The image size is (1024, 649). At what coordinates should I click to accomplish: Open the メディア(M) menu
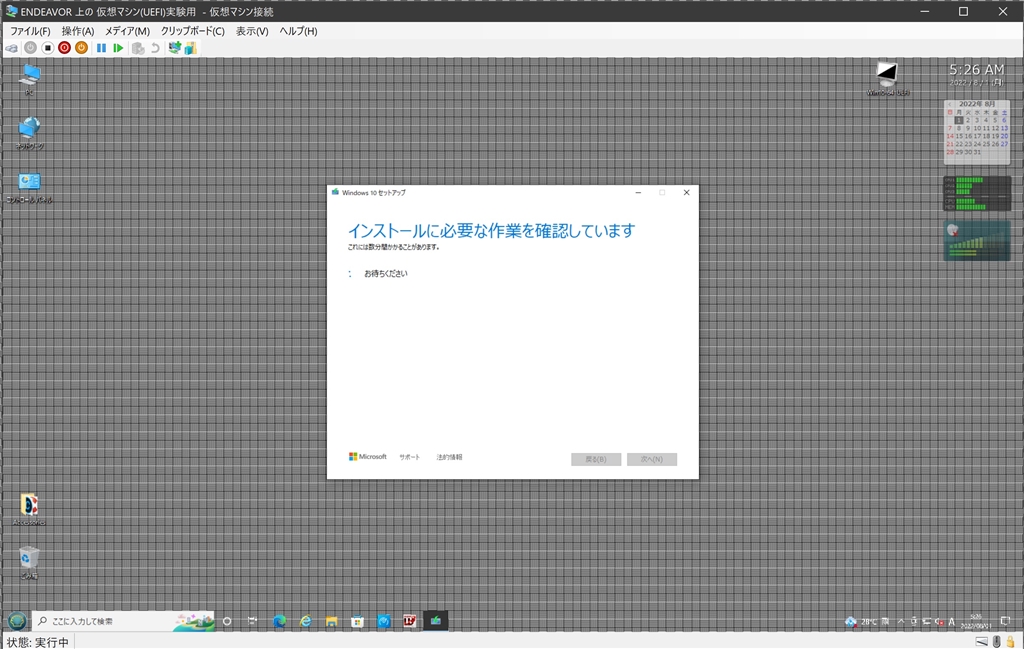click(x=127, y=31)
